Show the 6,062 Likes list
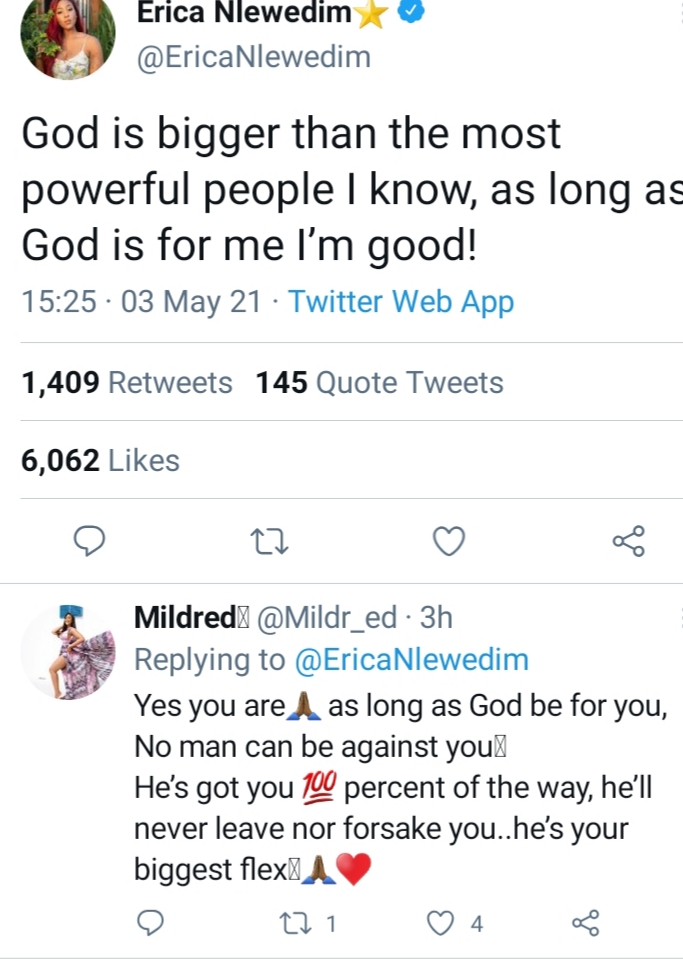Viewport: 683px width, 971px height. point(100,461)
